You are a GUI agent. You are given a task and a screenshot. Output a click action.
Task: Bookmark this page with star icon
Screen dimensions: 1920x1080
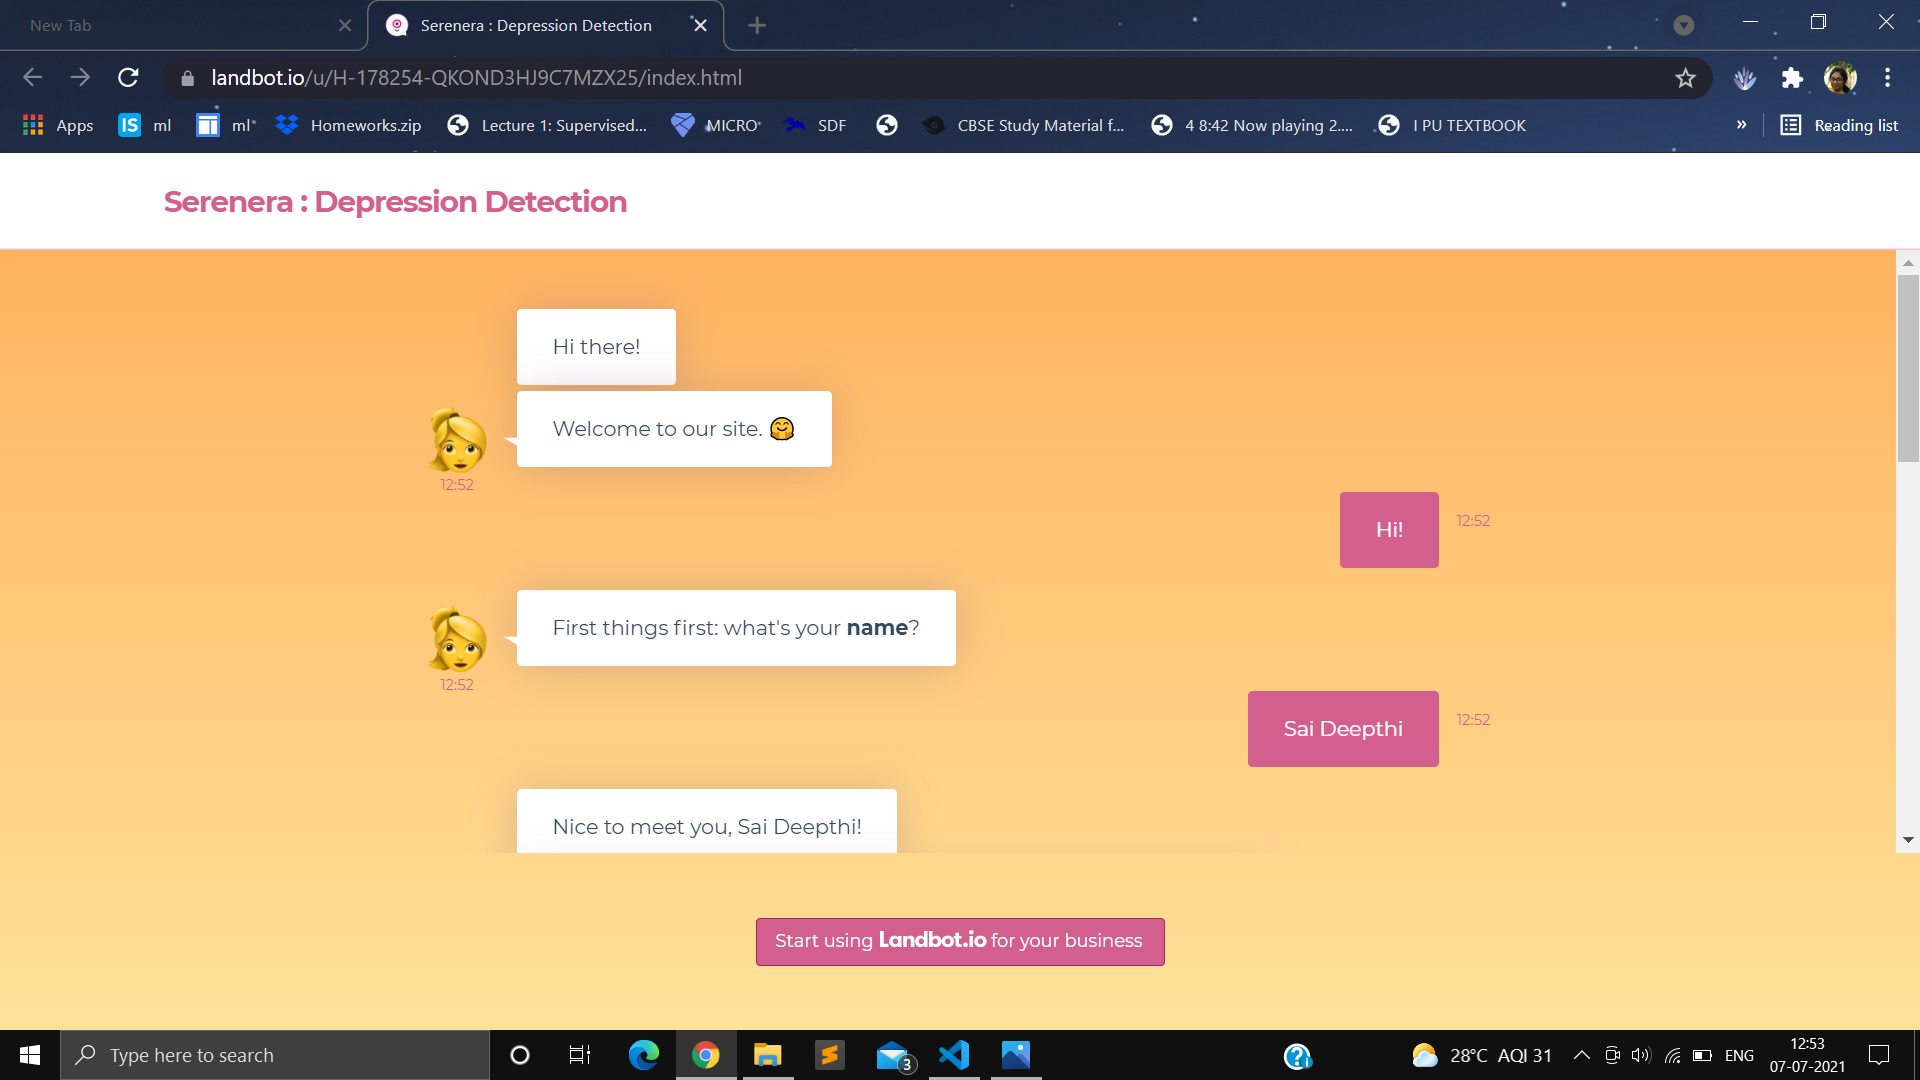click(x=1685, y=78)
